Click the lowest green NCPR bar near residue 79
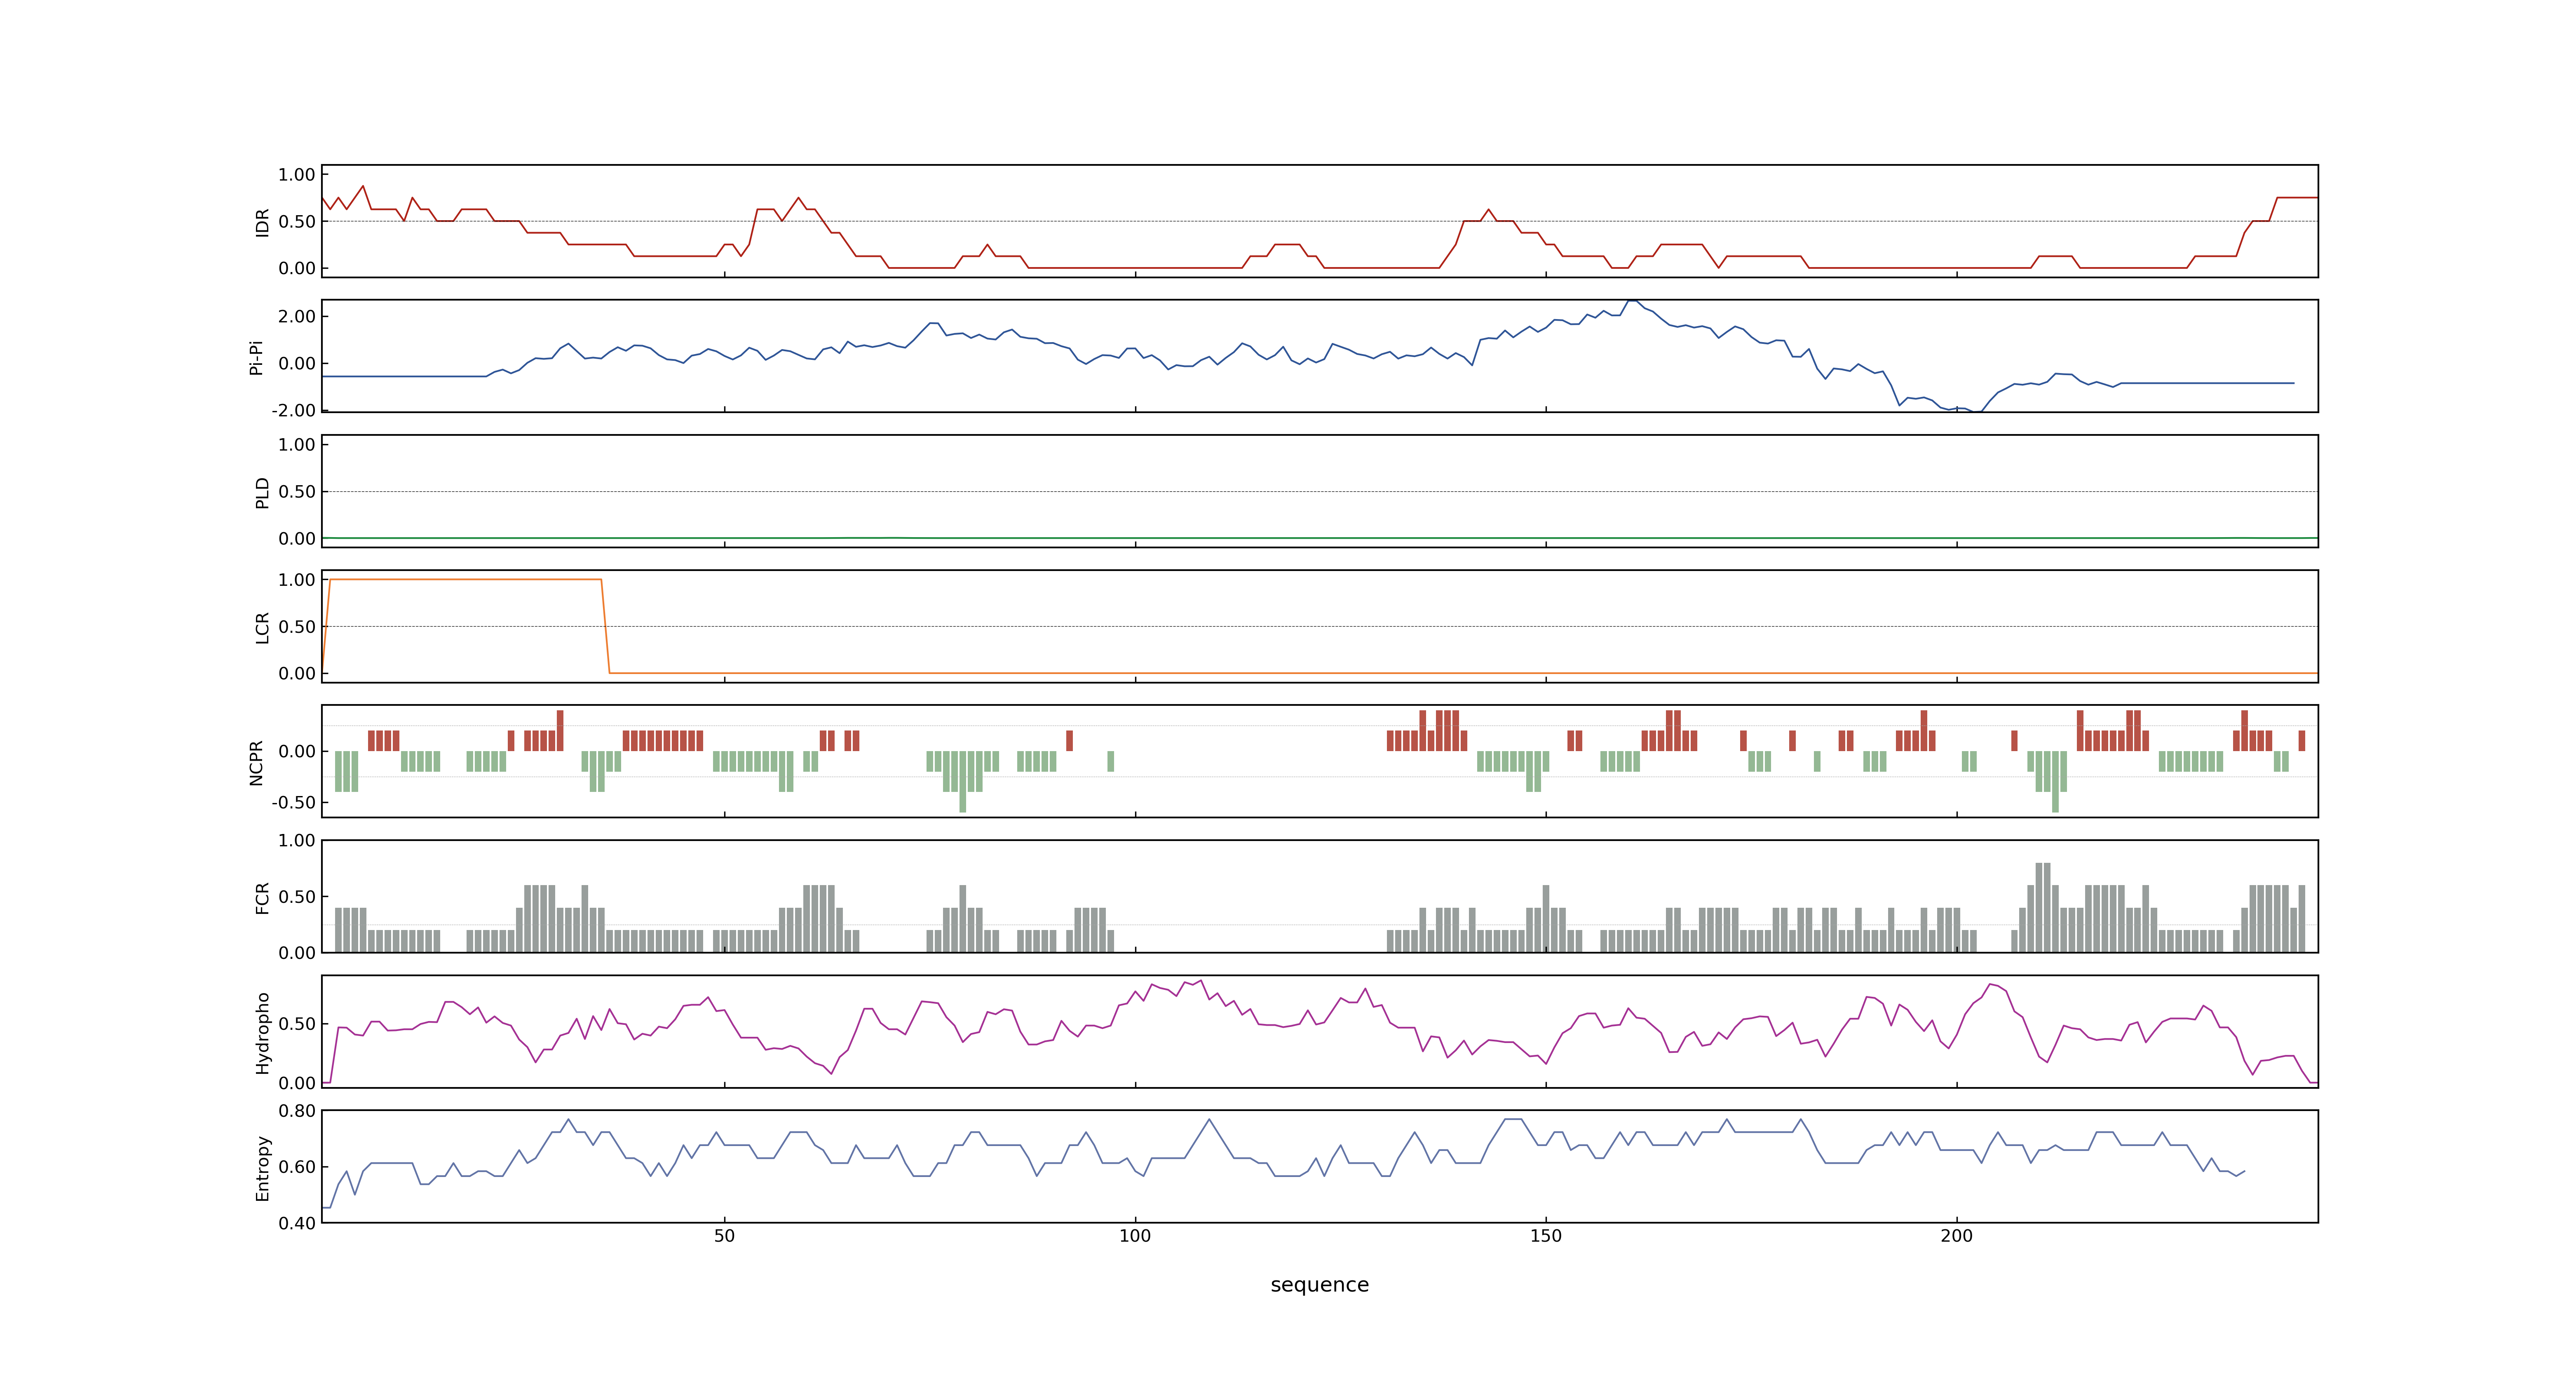The image size is (2576, 1374). 963,782
